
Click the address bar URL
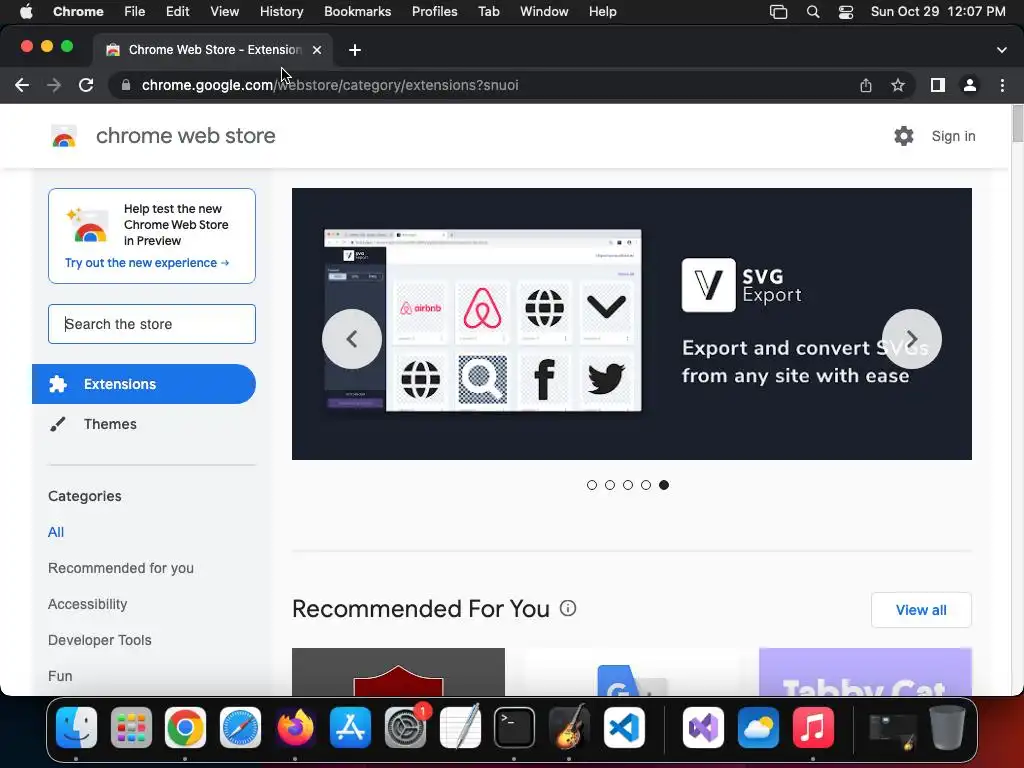coord(330,85)
